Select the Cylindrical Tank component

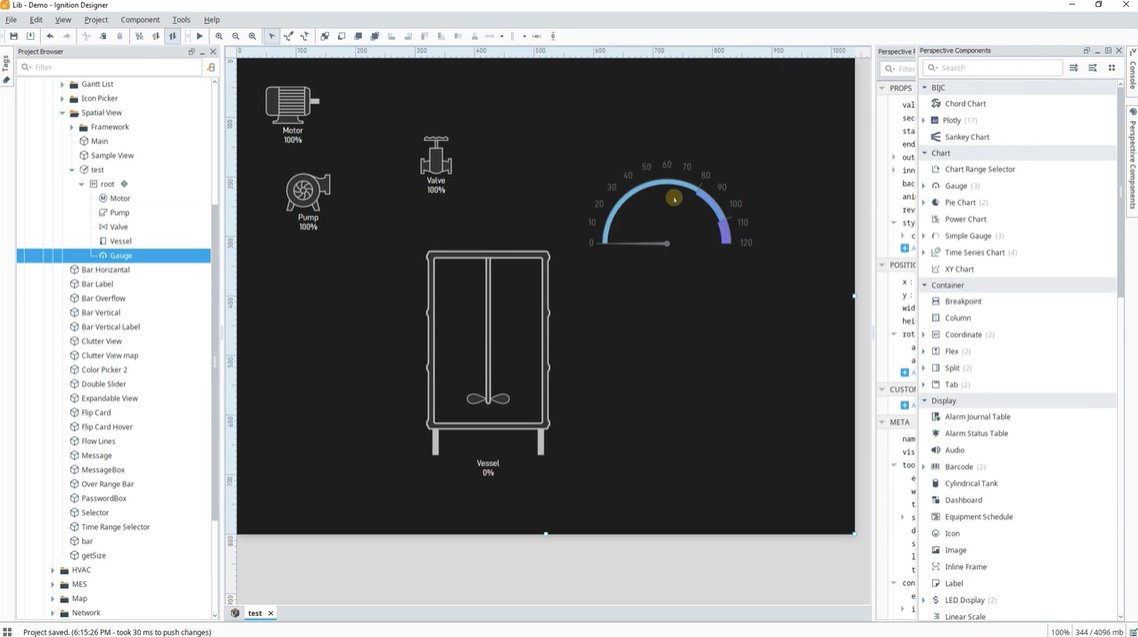pos(971,483)
